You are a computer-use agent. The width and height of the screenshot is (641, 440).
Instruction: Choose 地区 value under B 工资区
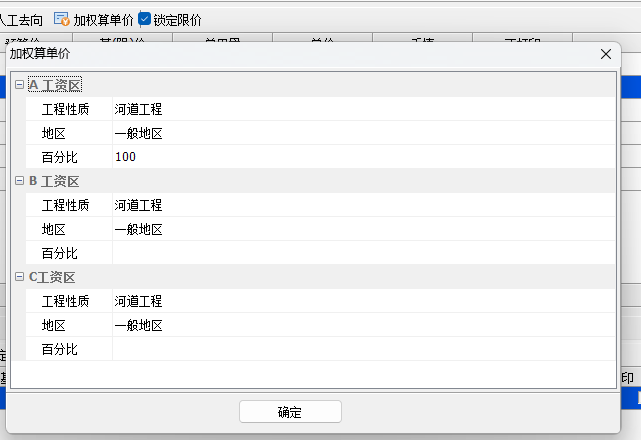360,229
